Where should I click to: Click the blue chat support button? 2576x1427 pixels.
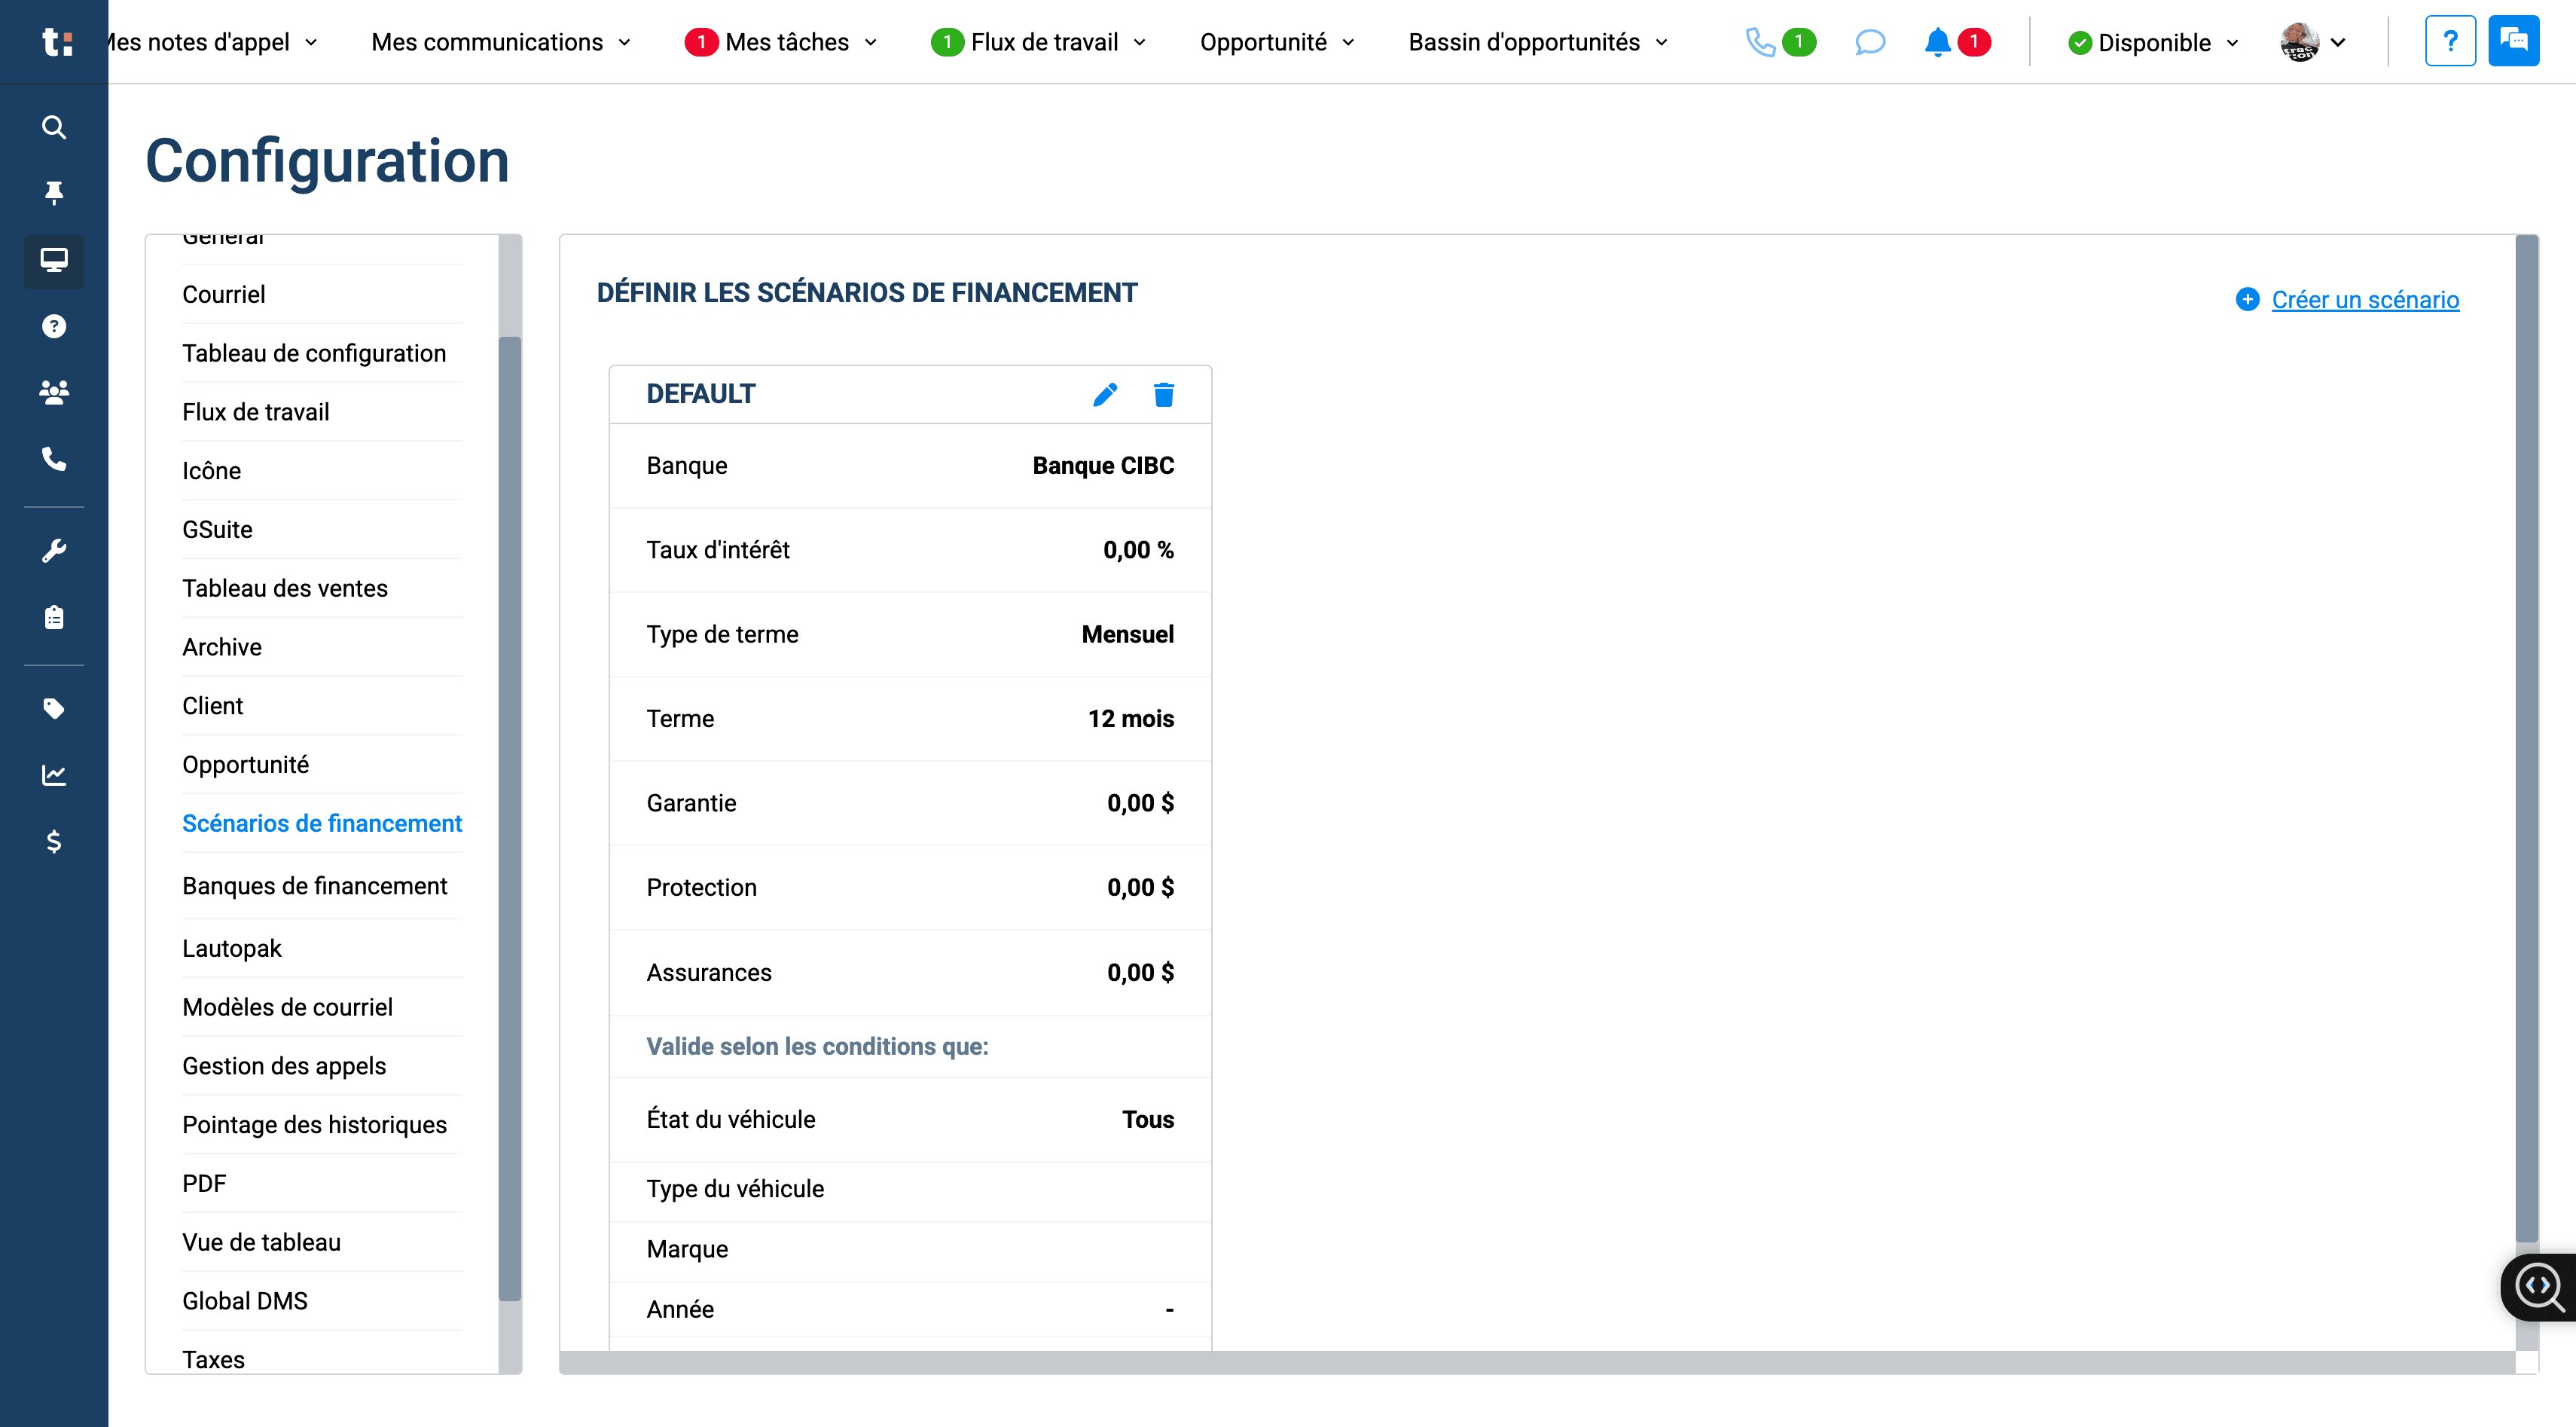coord(2513,41)
